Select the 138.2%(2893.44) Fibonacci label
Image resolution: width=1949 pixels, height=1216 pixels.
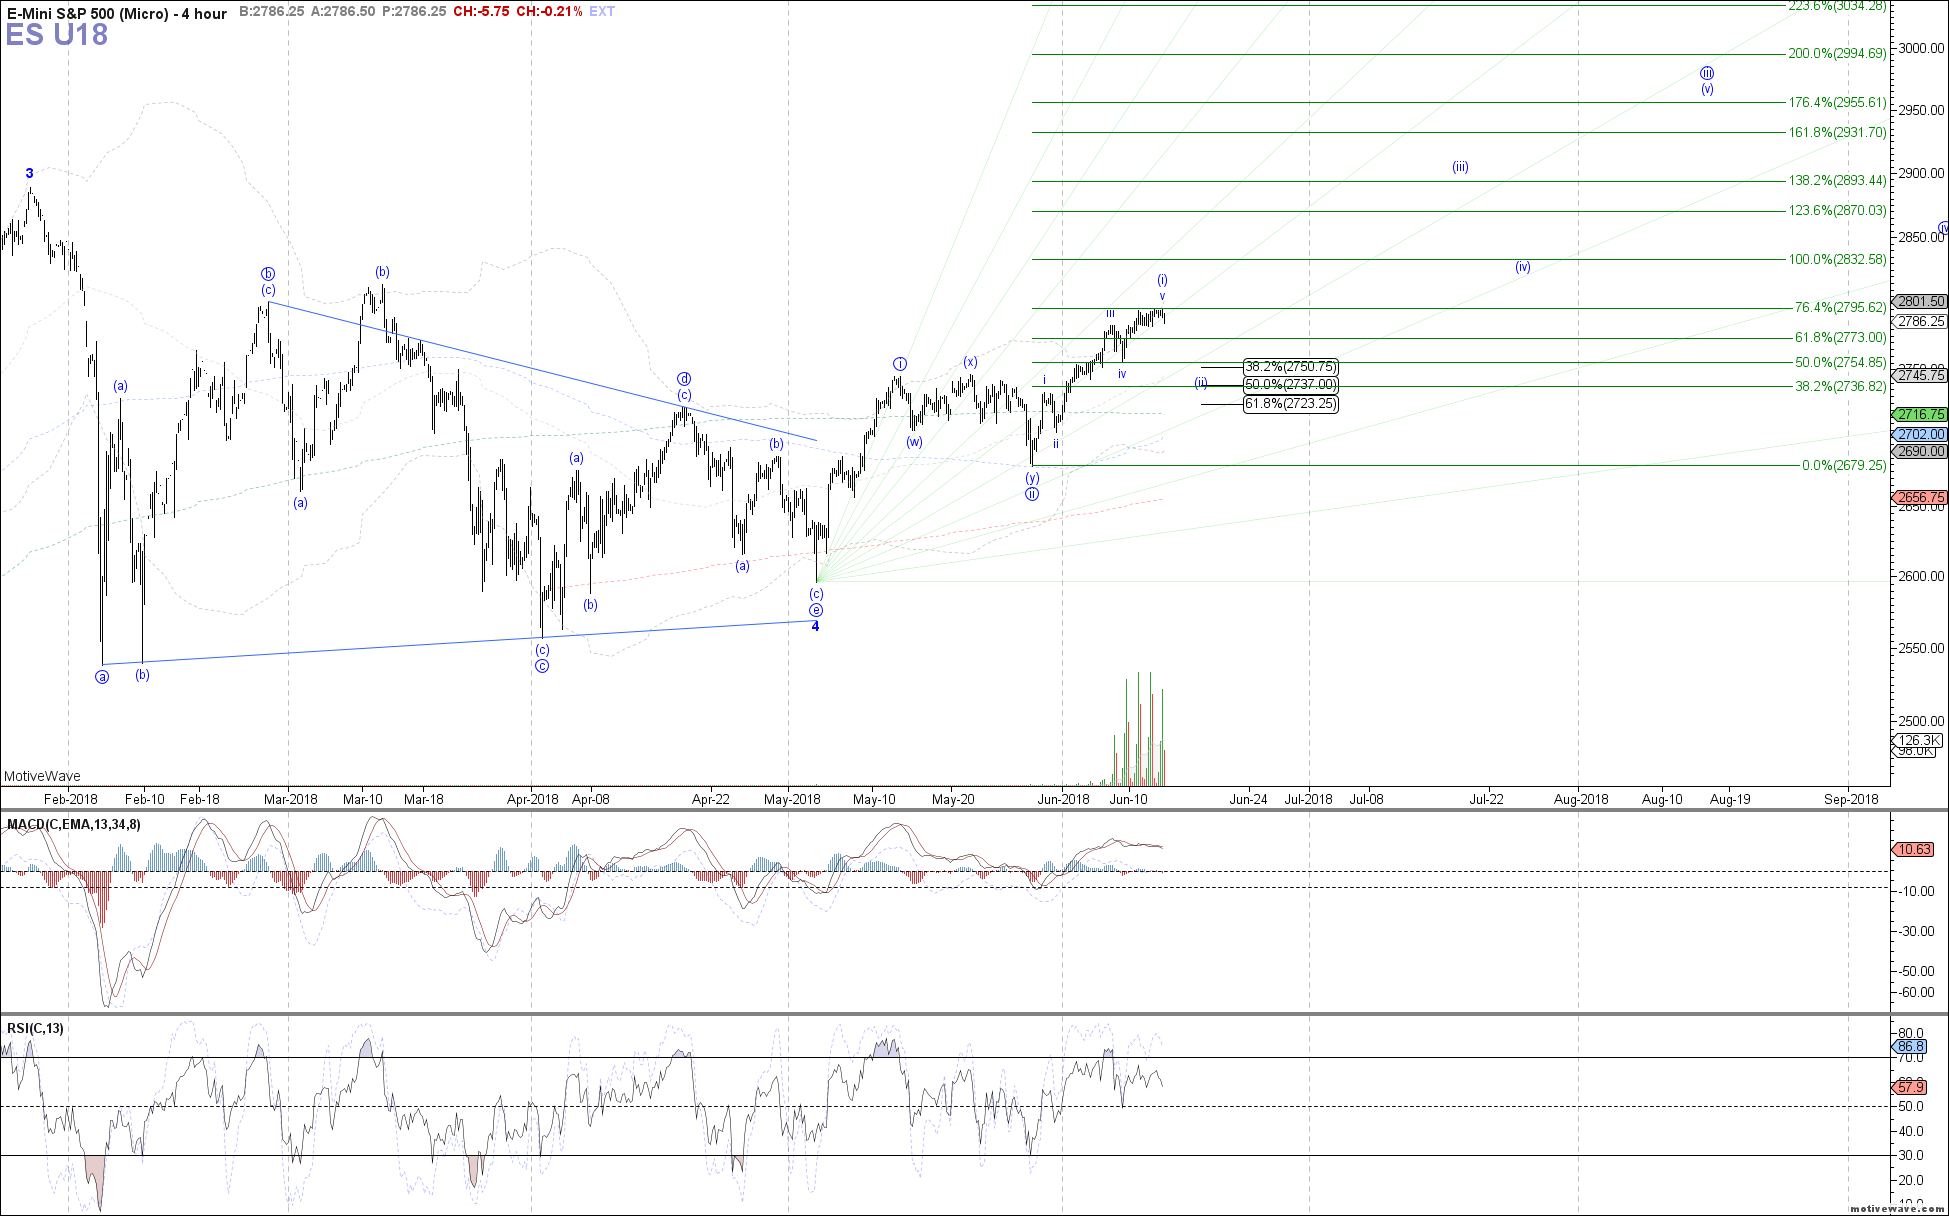pyautogui.click(x=1837, y=181)
